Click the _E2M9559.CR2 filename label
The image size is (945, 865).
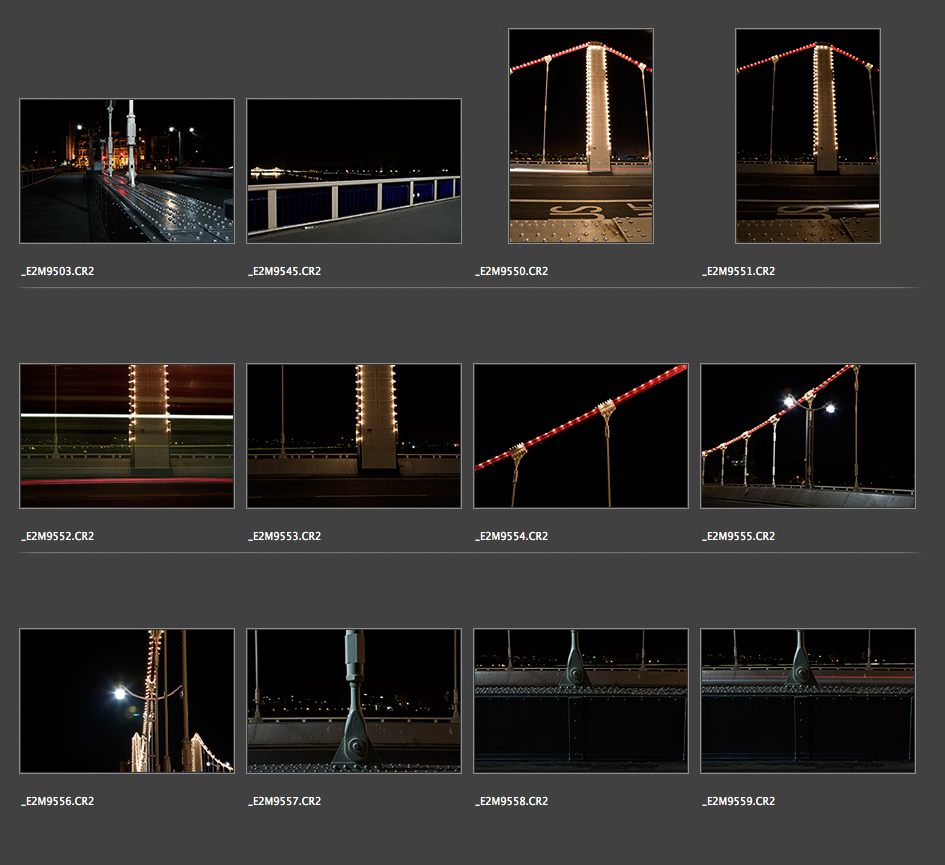[x=739, y=801]
